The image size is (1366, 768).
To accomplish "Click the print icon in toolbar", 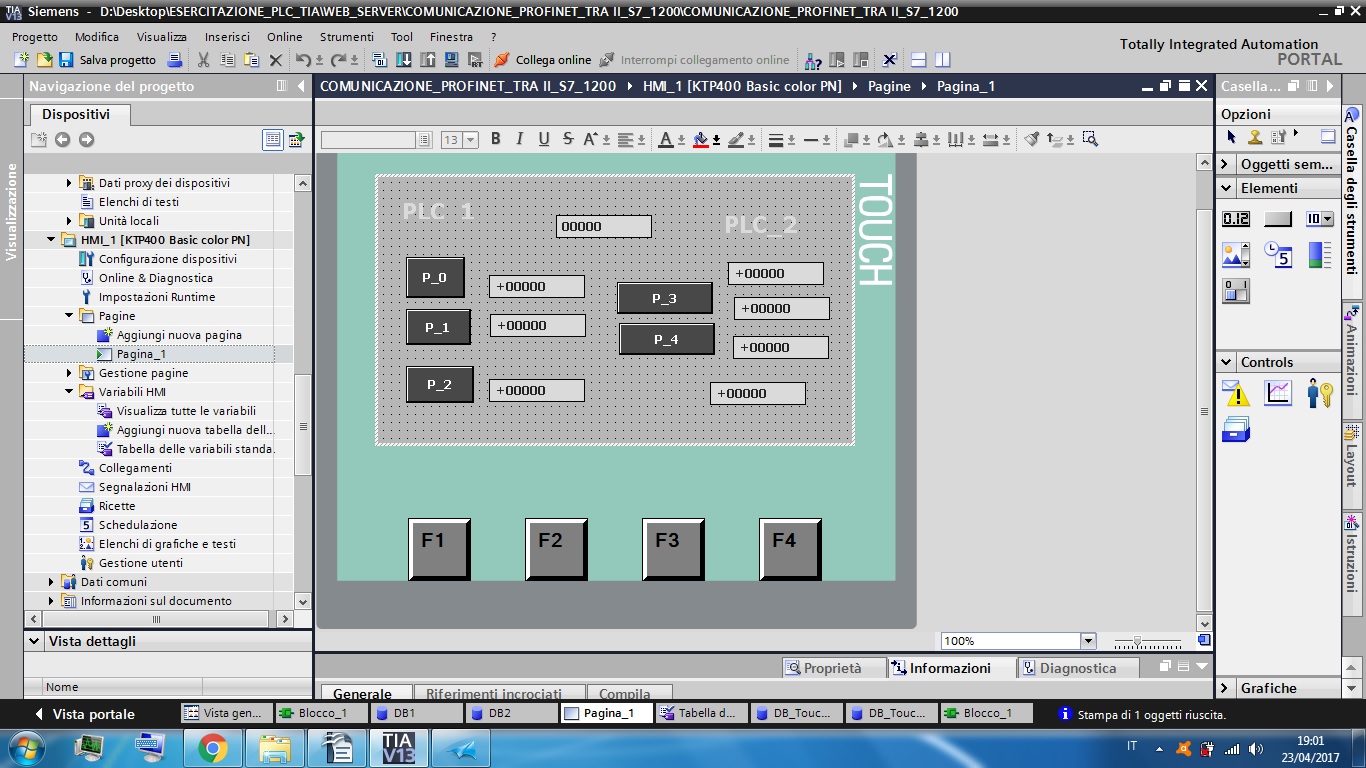I will pyautogui.click(x=174, y=60).
